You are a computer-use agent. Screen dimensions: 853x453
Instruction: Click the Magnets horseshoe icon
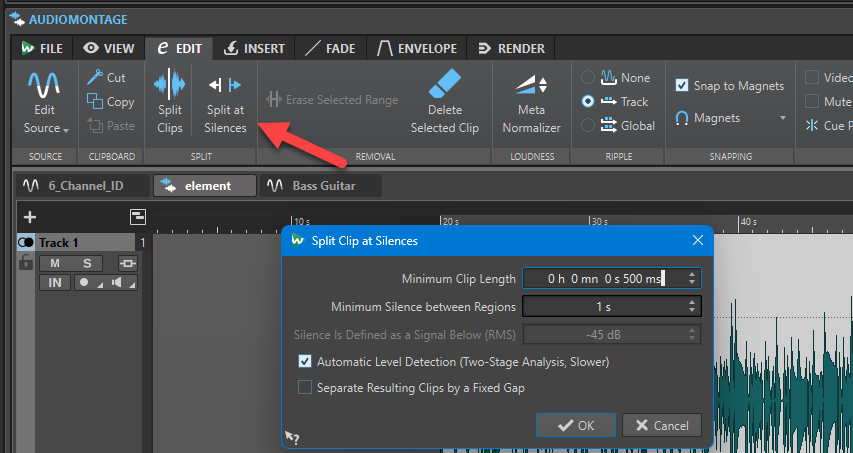(x=682, y=118)
